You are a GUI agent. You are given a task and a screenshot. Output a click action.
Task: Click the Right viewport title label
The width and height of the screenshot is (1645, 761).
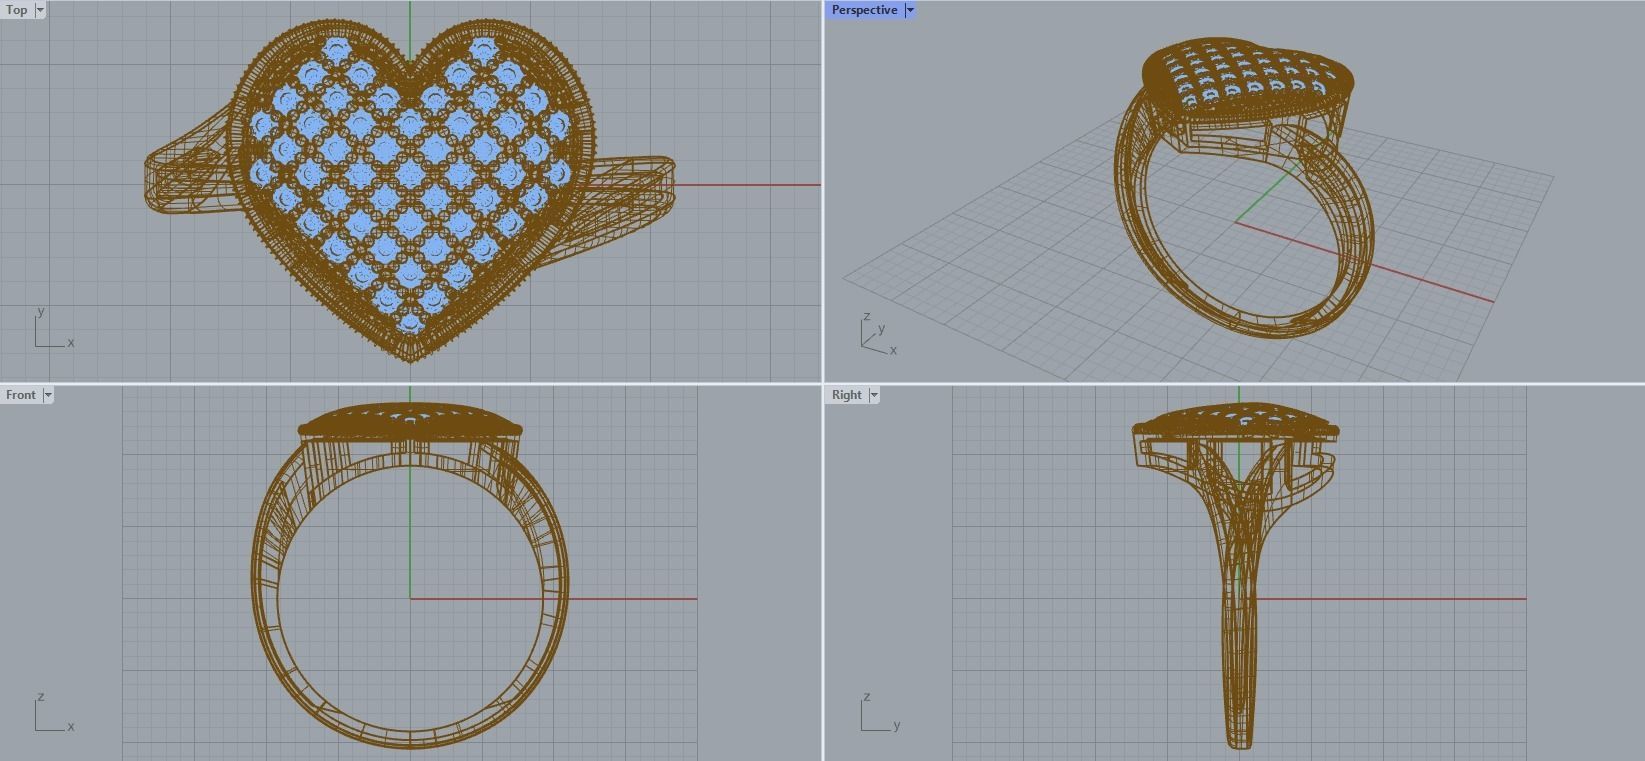tap(846, 395)
